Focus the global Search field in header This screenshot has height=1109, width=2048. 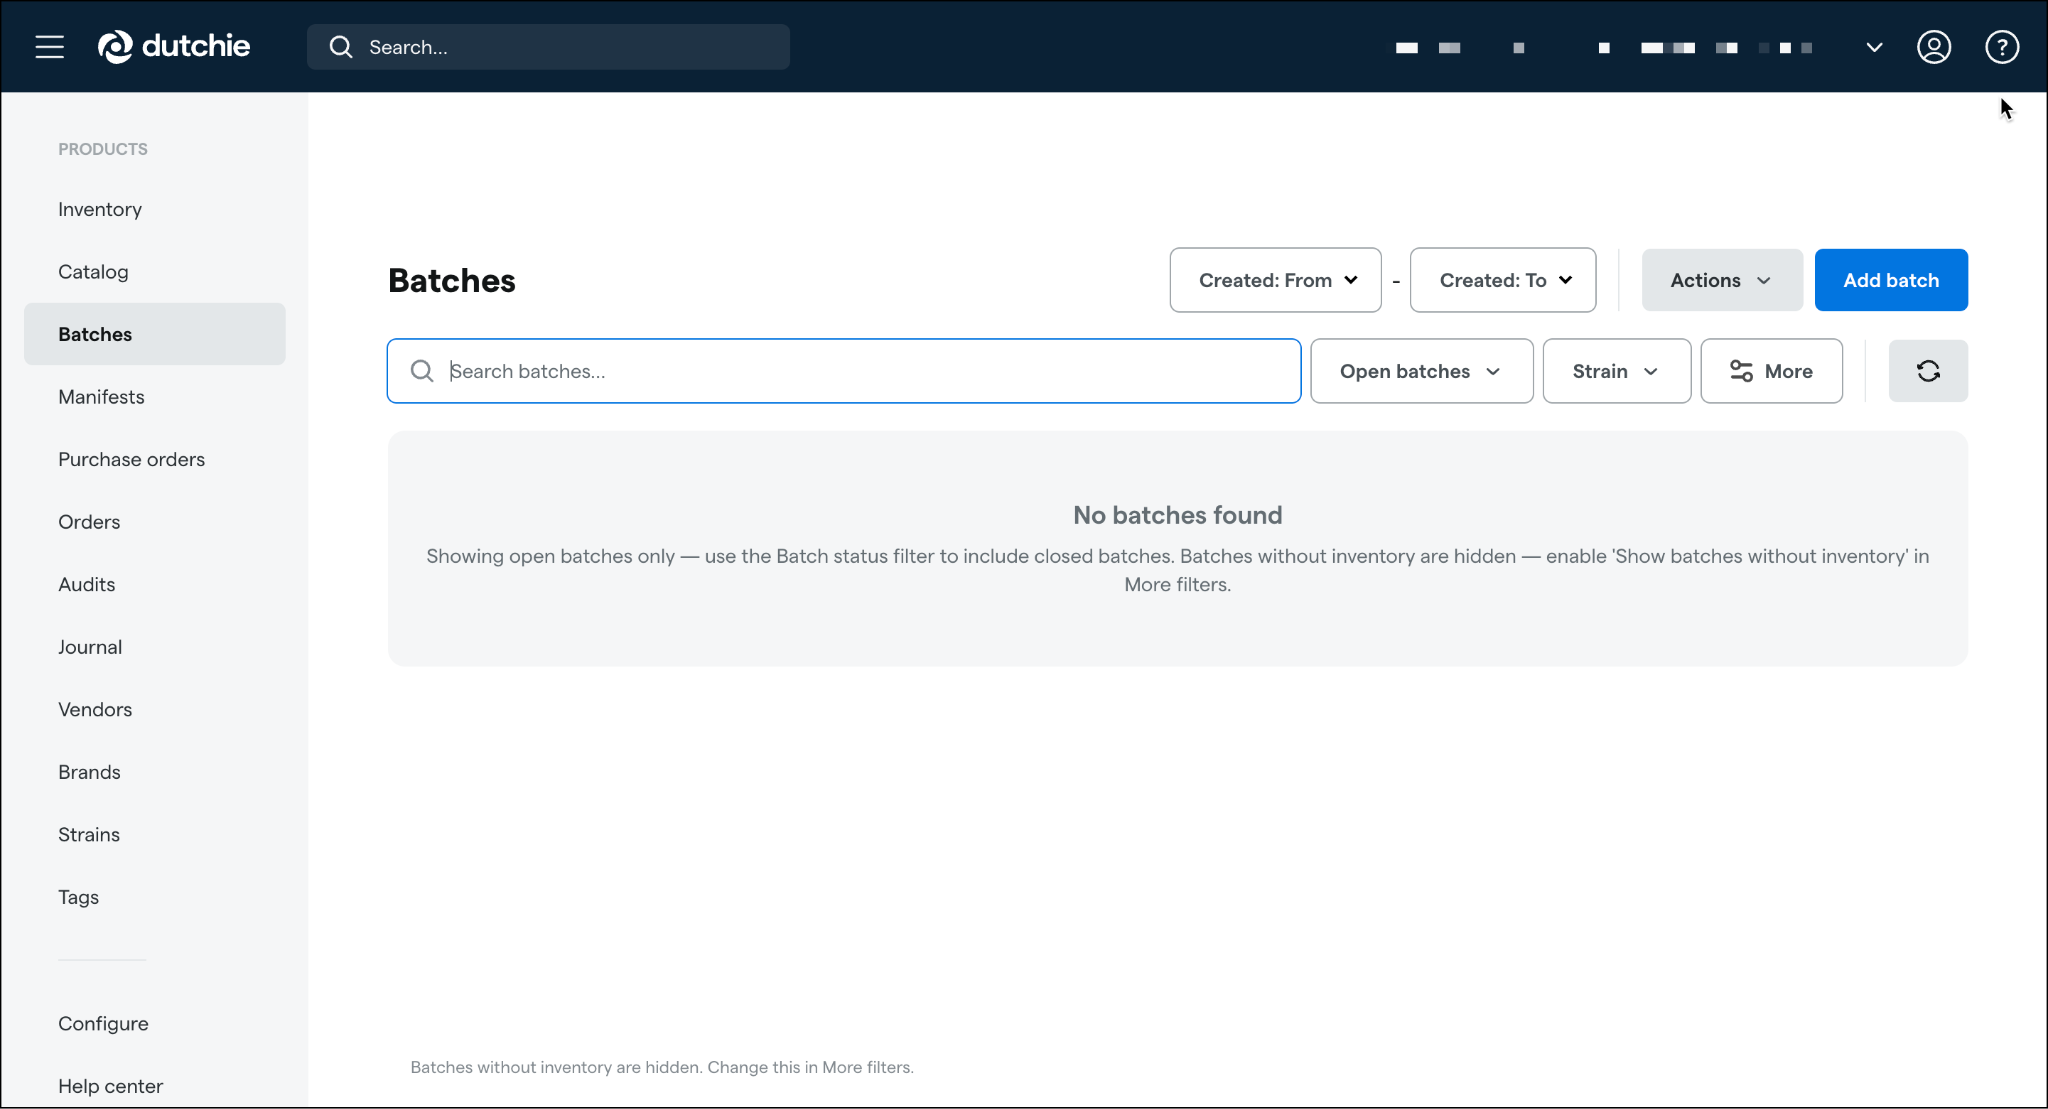[548, 47]
